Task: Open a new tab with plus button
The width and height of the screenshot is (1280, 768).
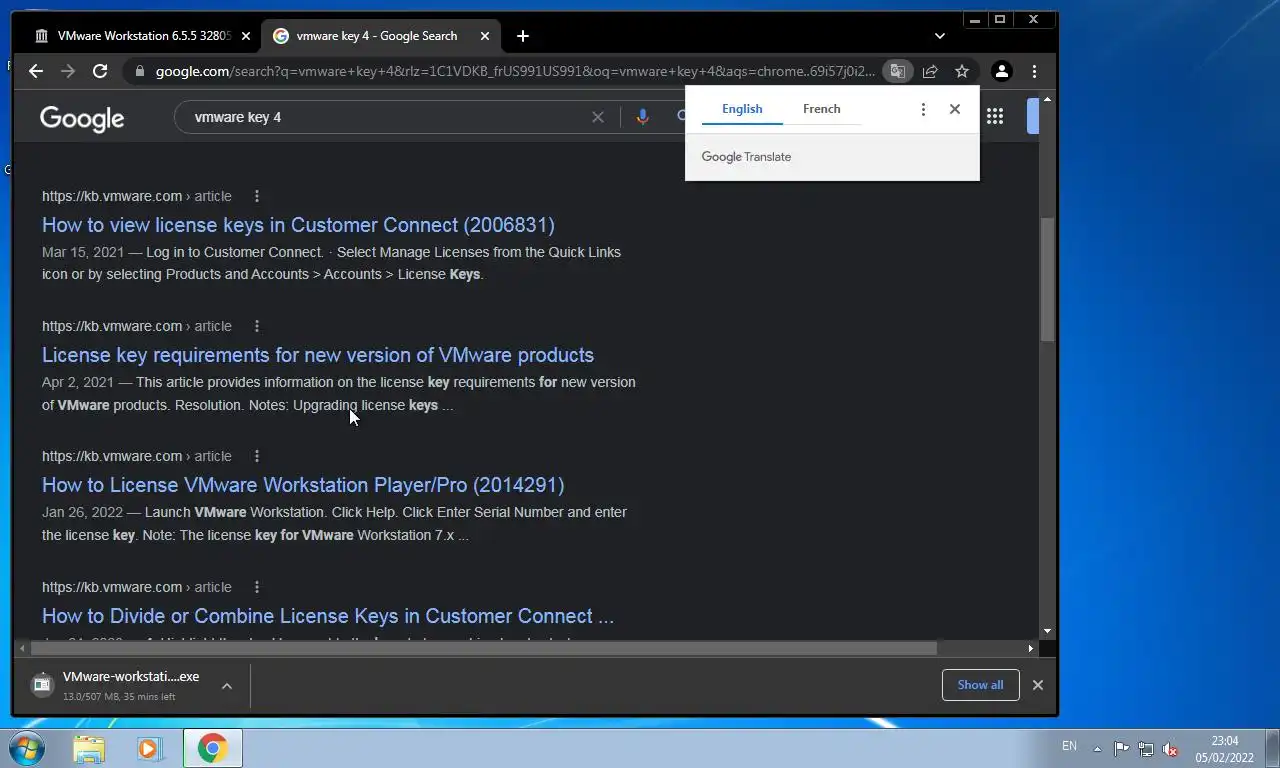Action: (522, 36)
